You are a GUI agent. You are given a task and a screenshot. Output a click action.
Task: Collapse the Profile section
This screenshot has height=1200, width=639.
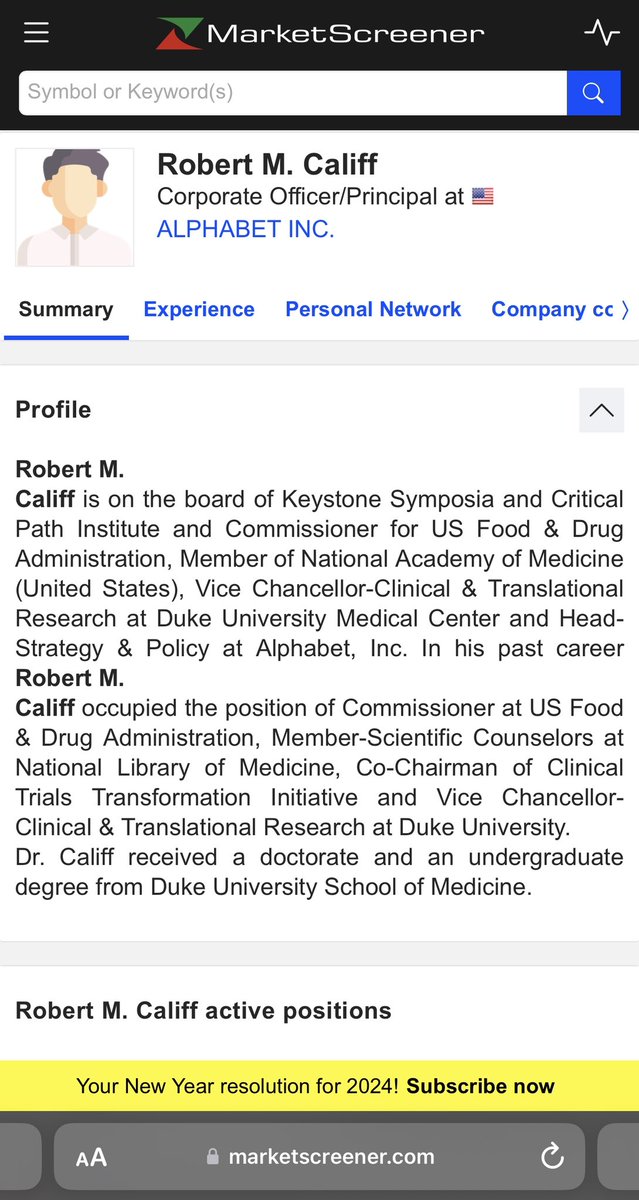(601, 410)
